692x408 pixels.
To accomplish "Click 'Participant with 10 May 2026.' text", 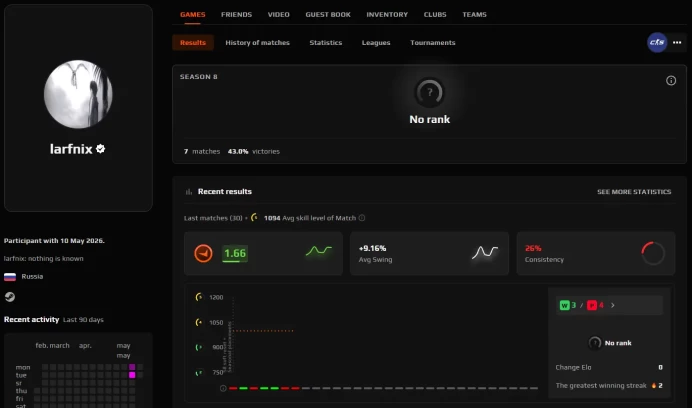I will pos(54,241).
